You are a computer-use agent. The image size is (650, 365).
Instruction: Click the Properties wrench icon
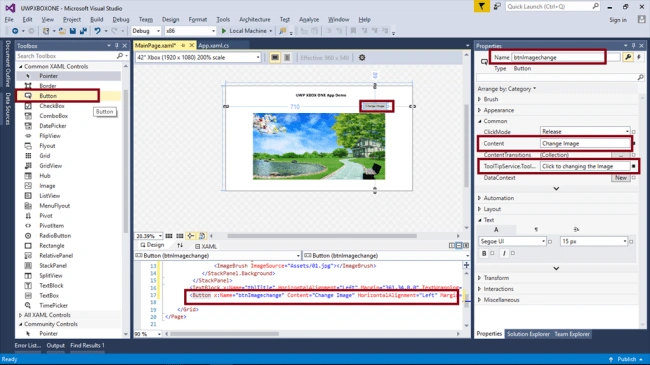click(x=628, y=57)
